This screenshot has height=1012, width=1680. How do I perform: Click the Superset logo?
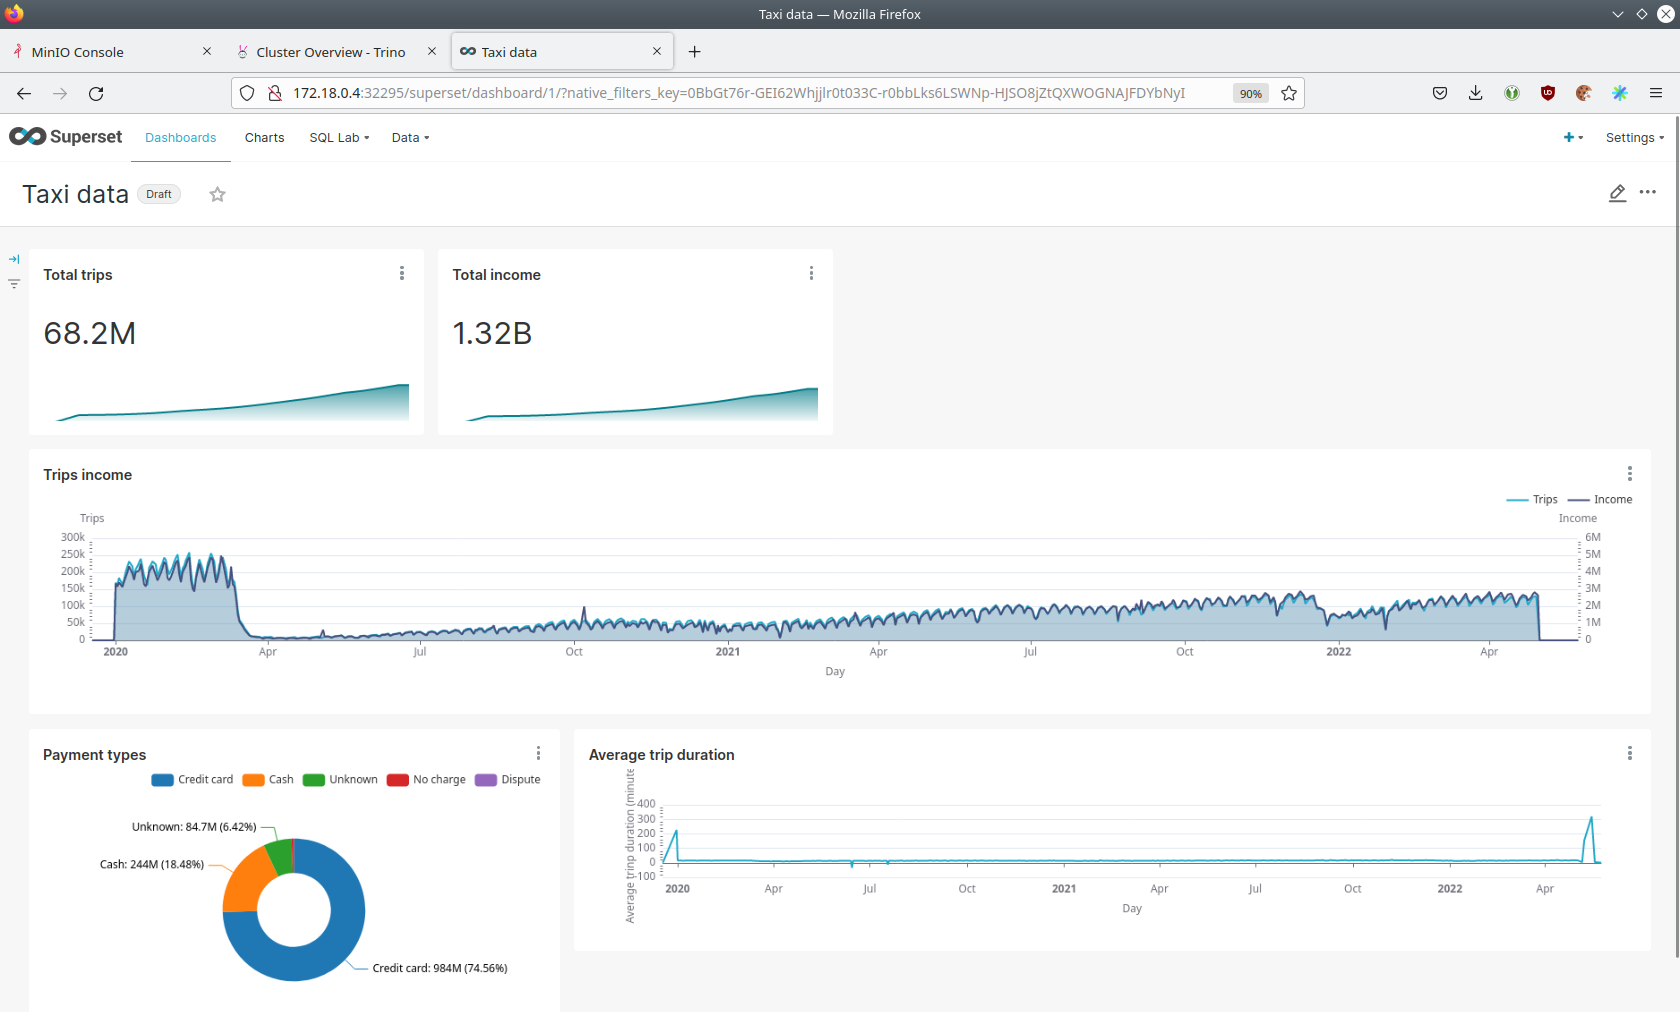[66, 137]
